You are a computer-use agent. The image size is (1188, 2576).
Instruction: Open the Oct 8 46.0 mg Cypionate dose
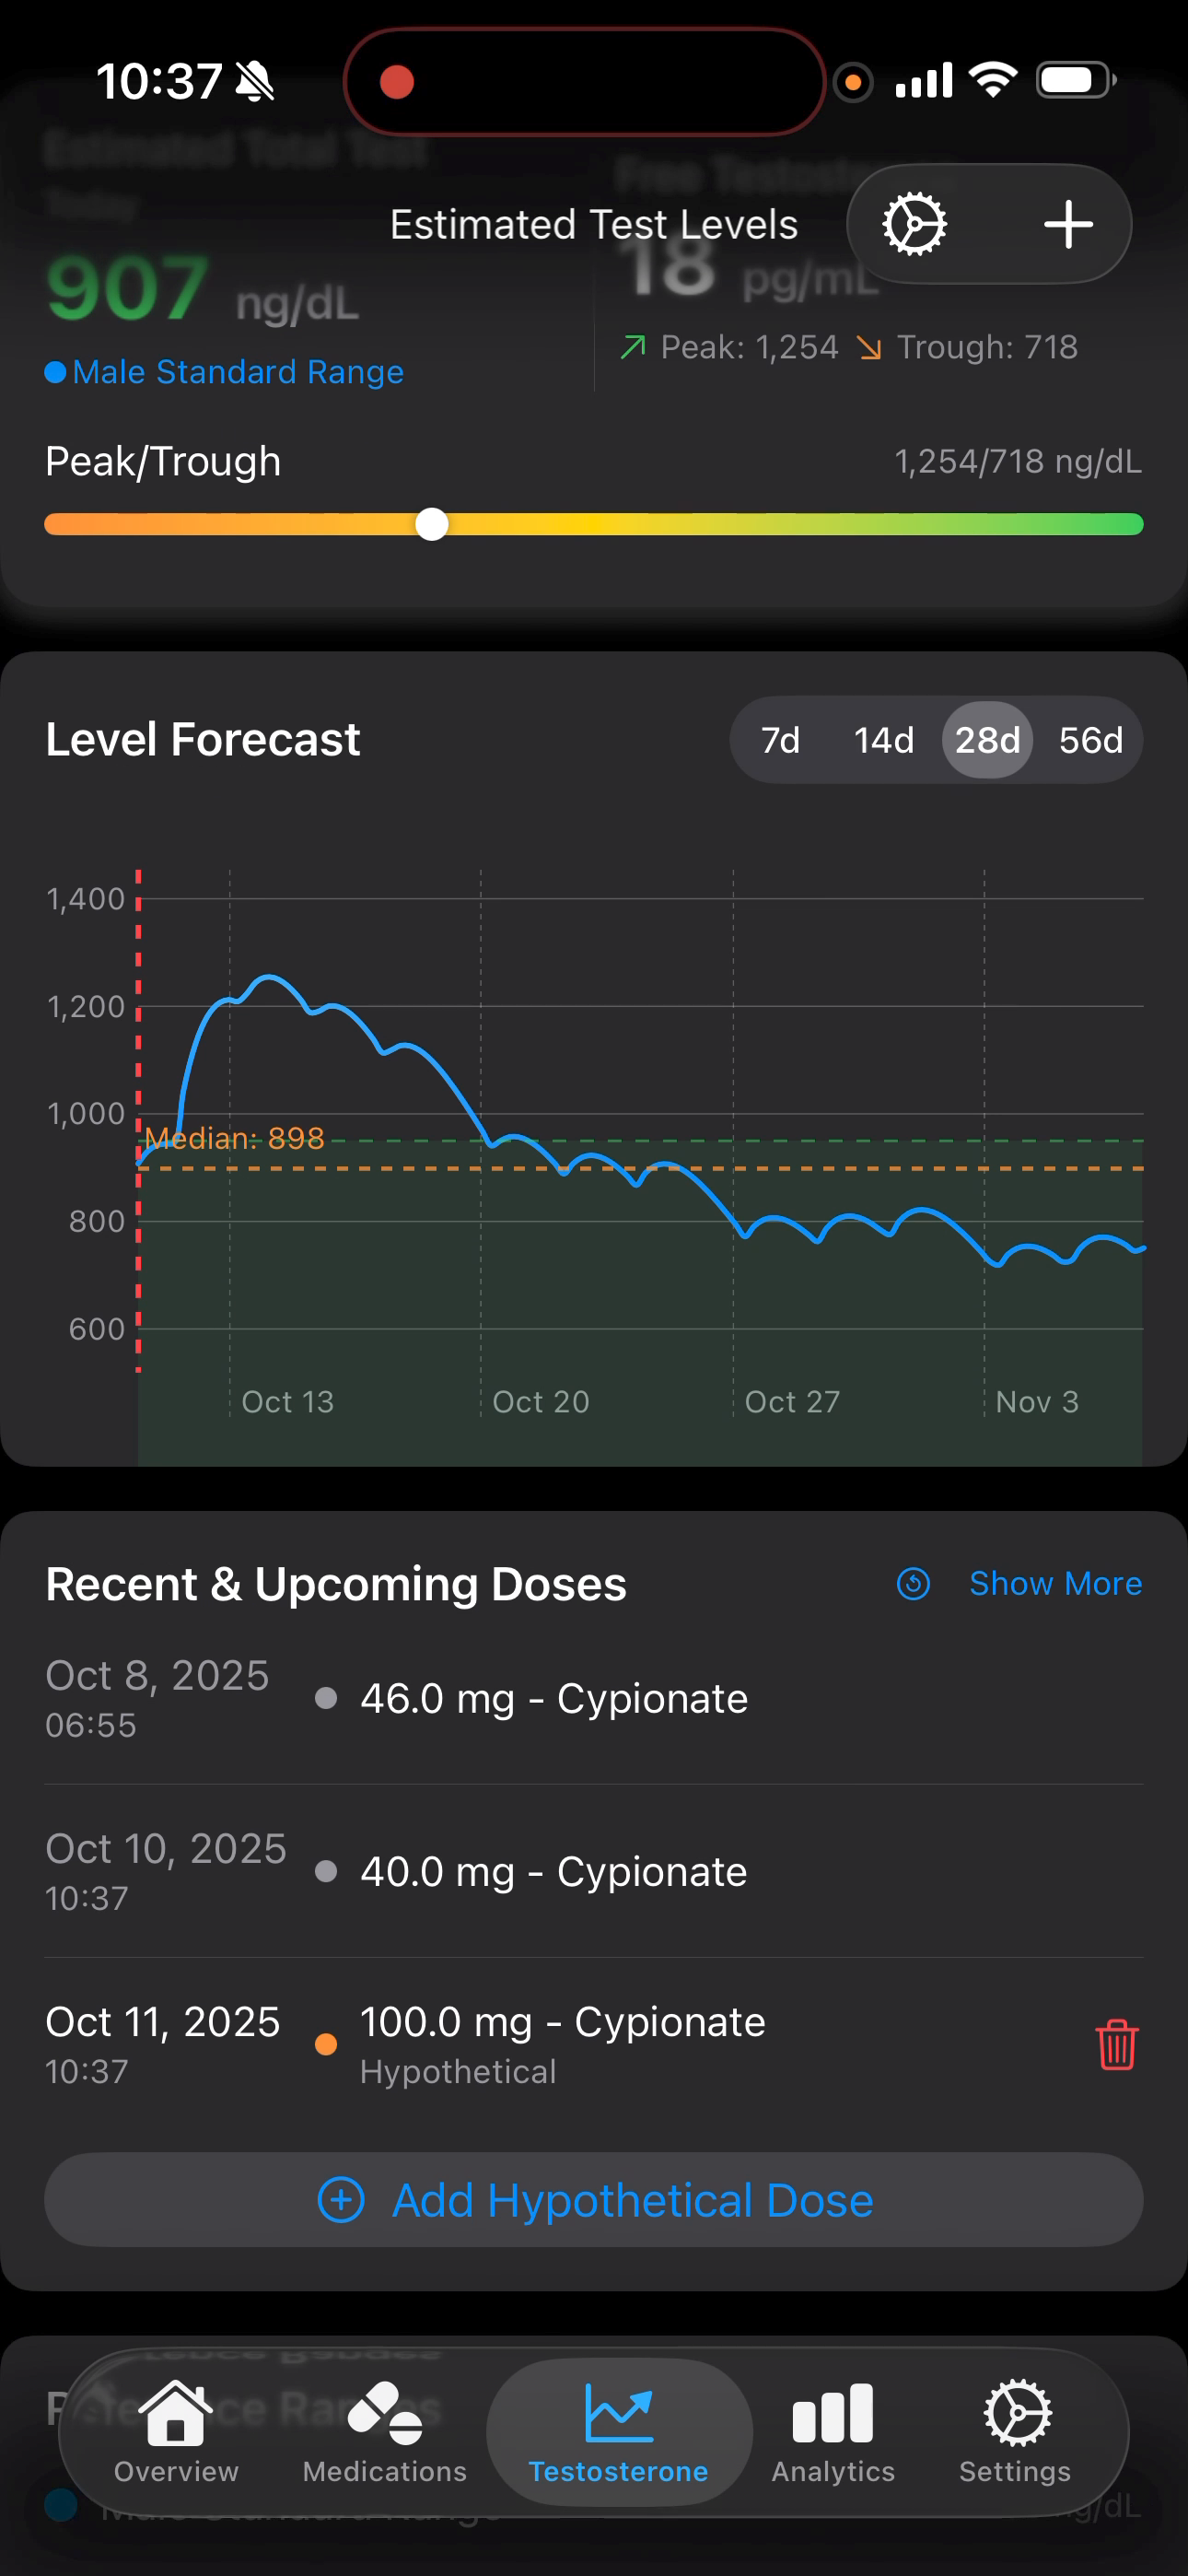(x=553, y=1698)
